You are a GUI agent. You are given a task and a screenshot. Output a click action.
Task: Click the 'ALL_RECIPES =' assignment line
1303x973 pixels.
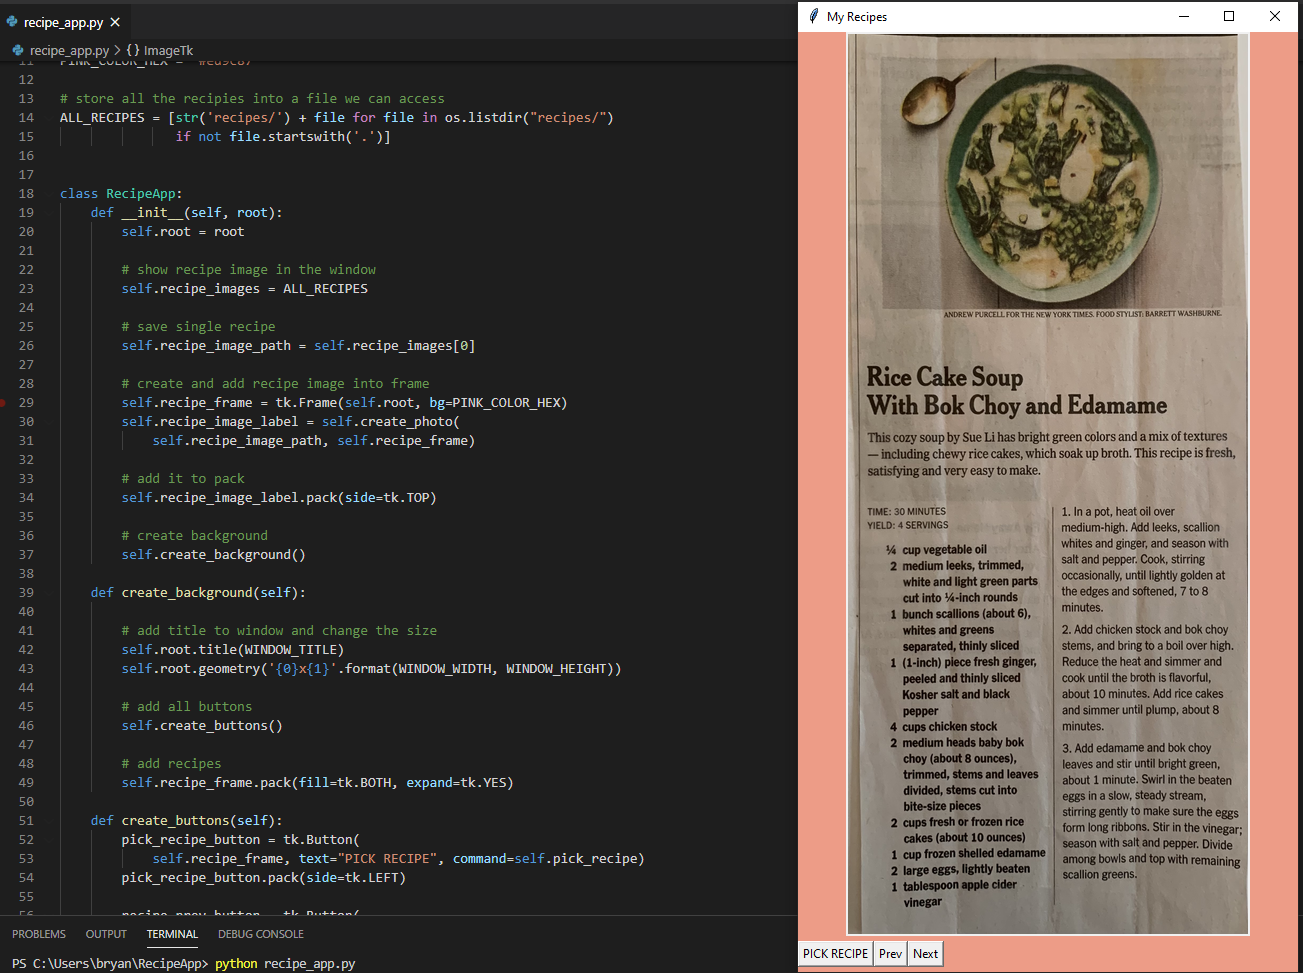click(337, 118)
